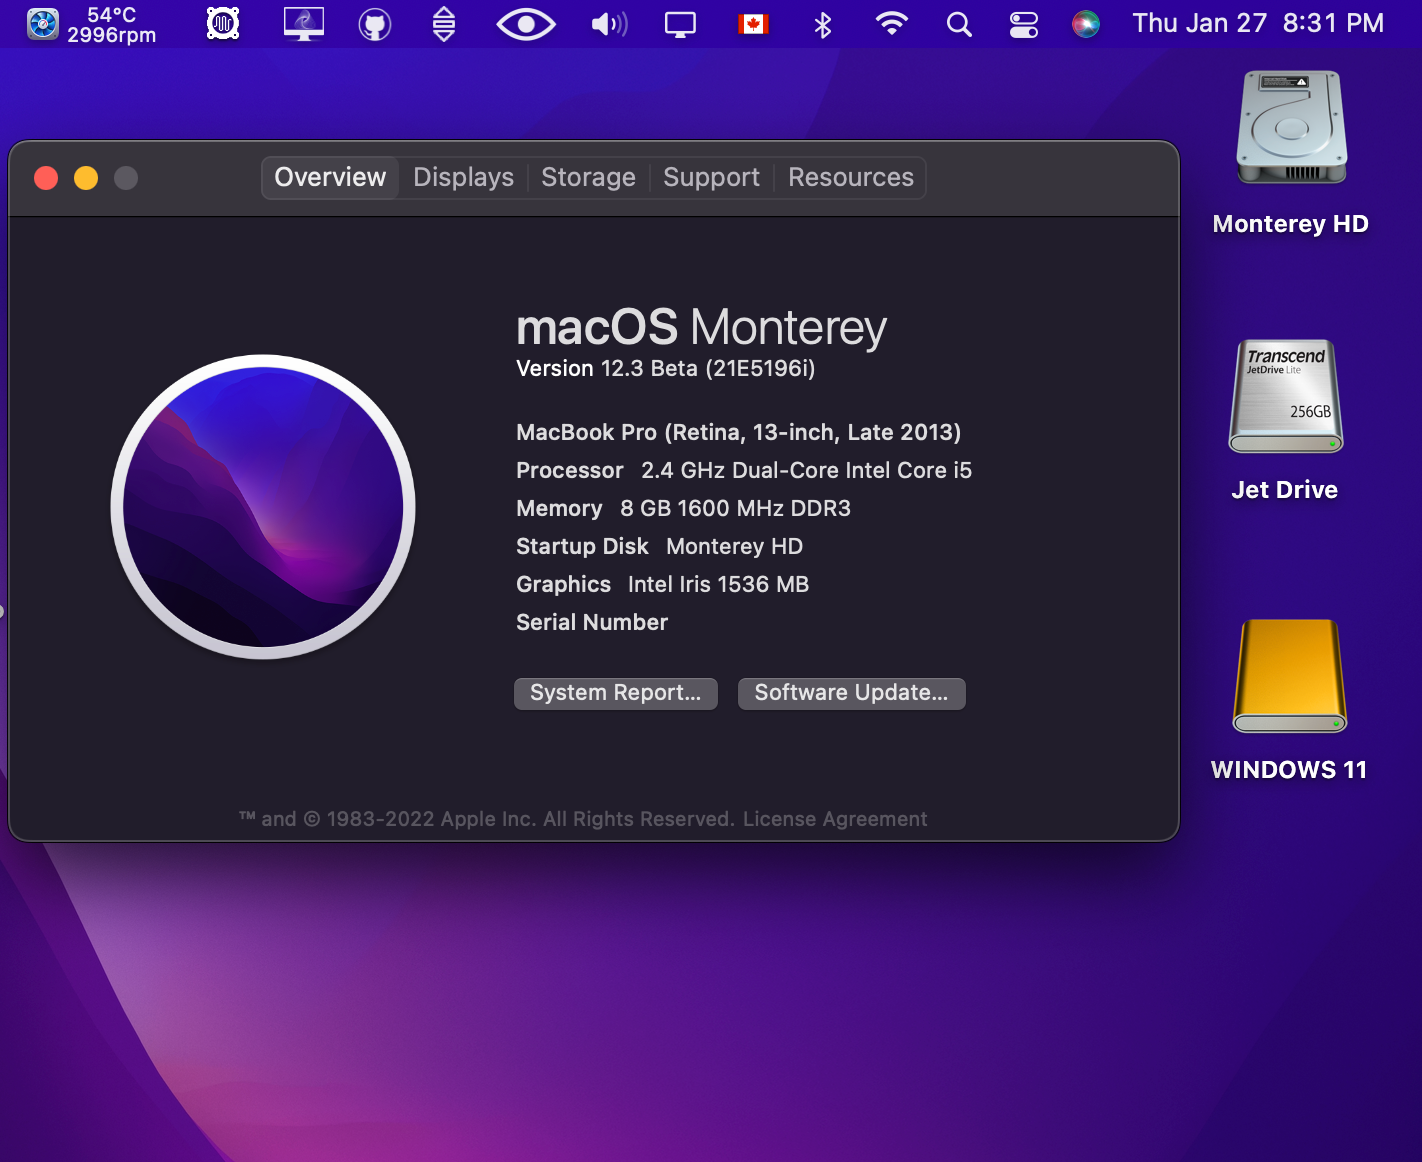Select the Monterey HD desktop drive icon
The height and width of the screenshot is (1162, 1422).
pos(1292,127)
